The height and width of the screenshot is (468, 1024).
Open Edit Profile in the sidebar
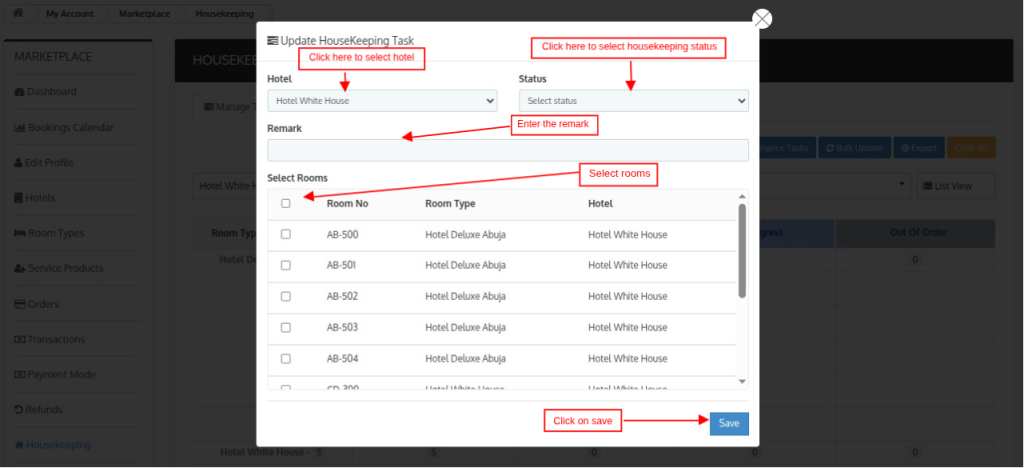coord(49,163)
